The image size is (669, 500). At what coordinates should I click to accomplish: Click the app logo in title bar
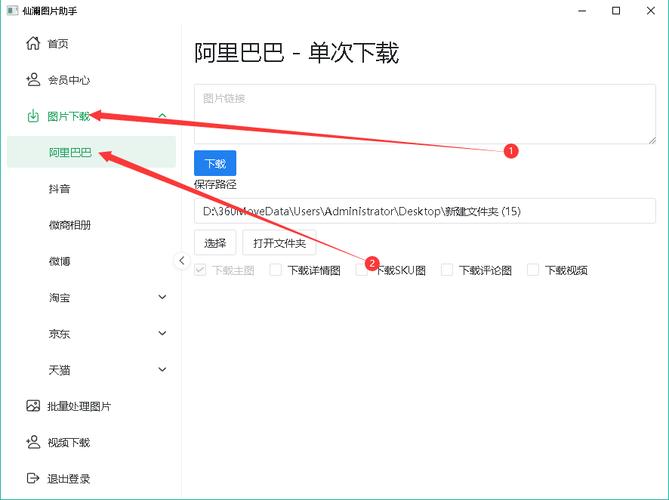(x=12, y=10)
